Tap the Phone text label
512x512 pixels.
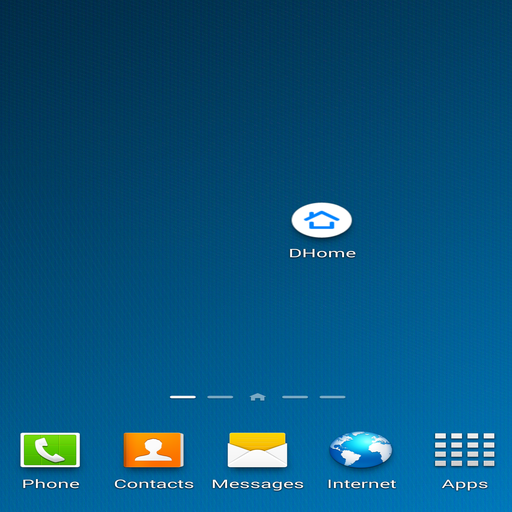pos(51,484)
